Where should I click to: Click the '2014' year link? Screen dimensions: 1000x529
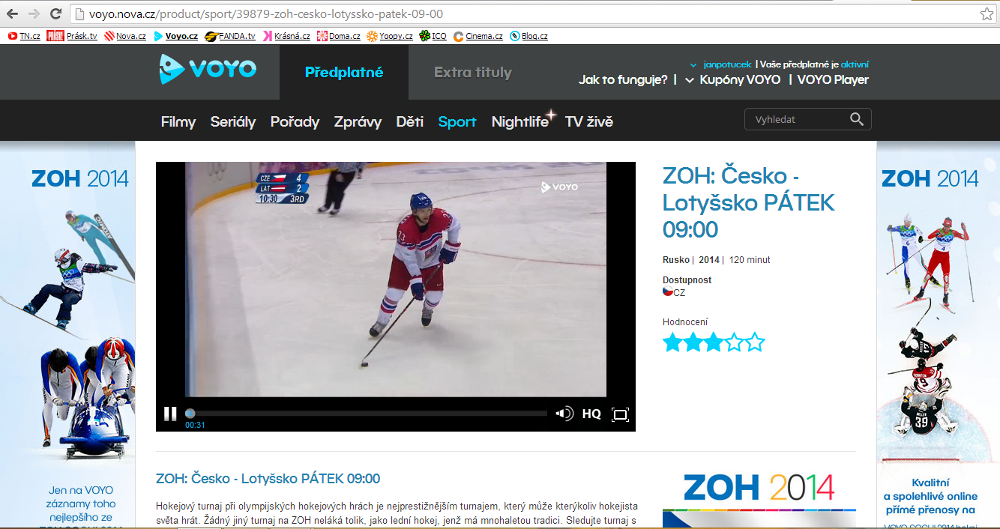[x=709, y=260]
